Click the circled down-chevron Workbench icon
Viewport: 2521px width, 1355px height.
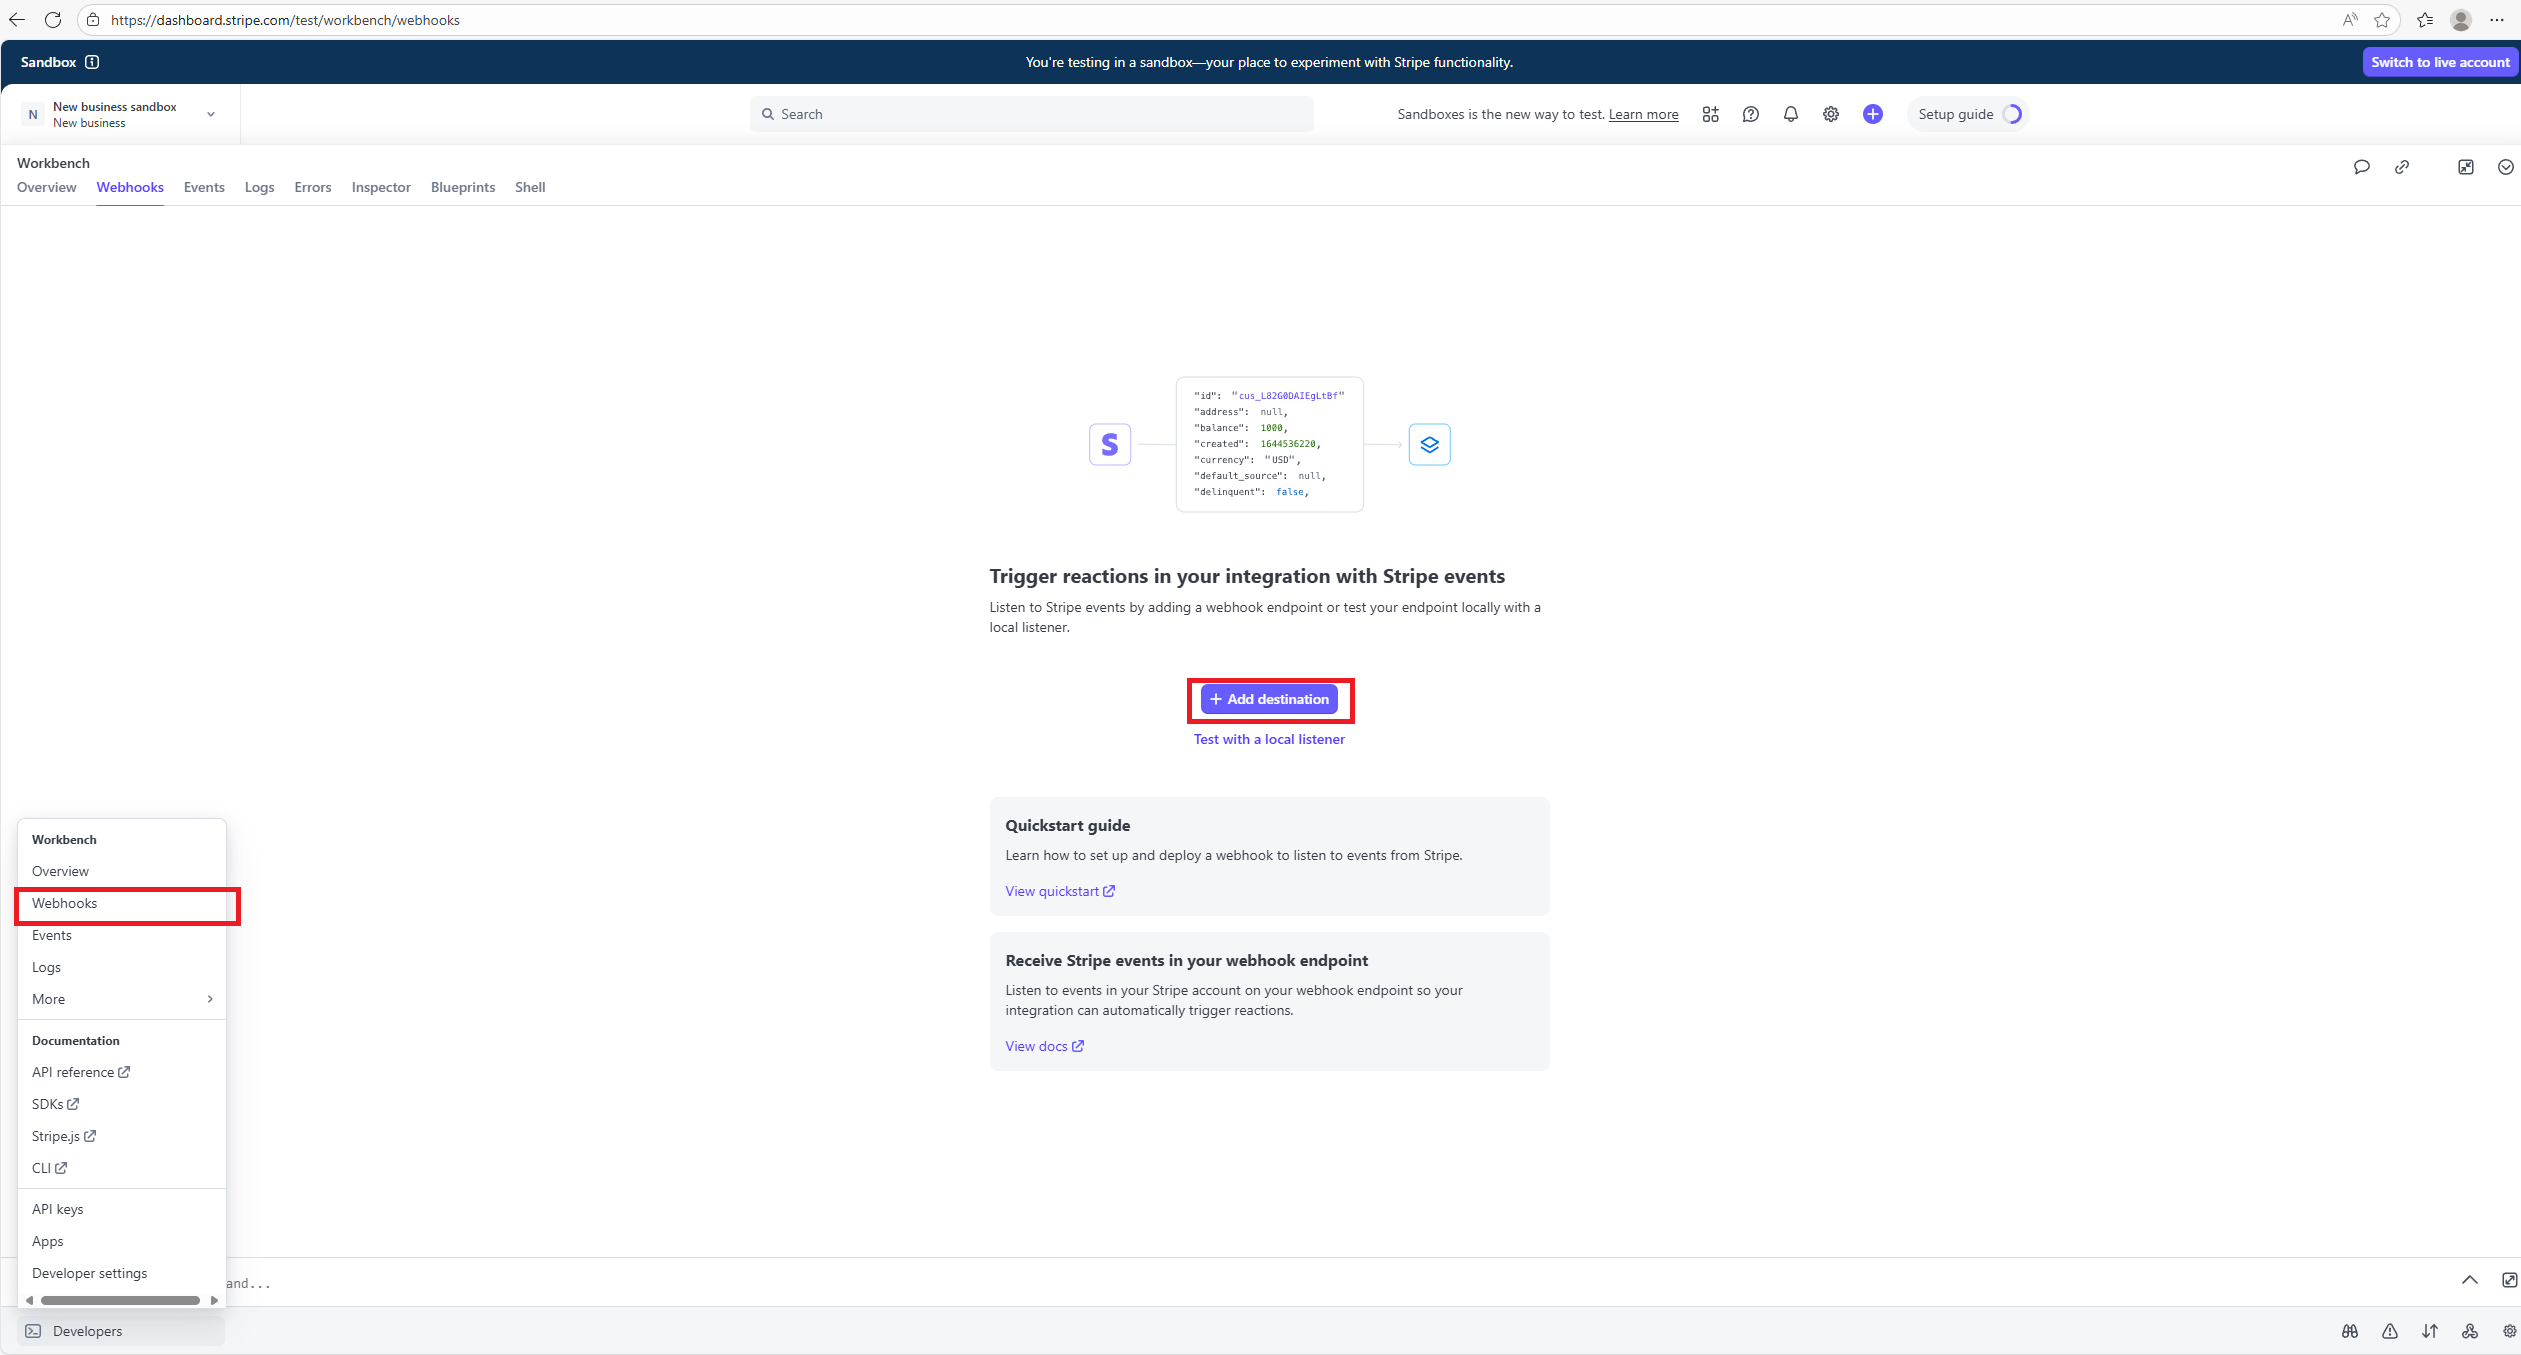coord(2505,167)
